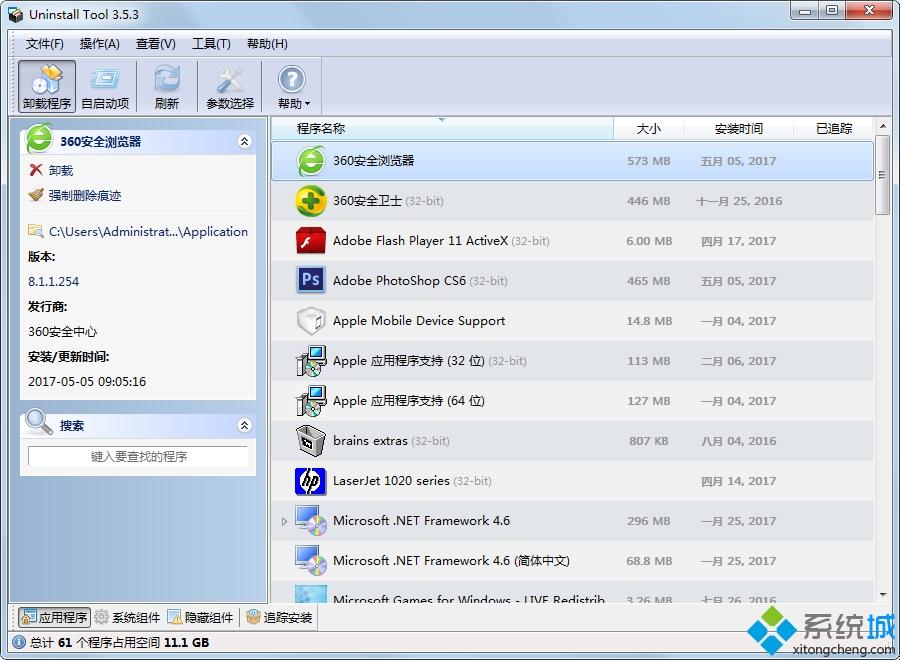This screenshot has height=660, width=900.
Task: Click the 2017-05-05 09:05:16 install time
Action: (87, 382)
